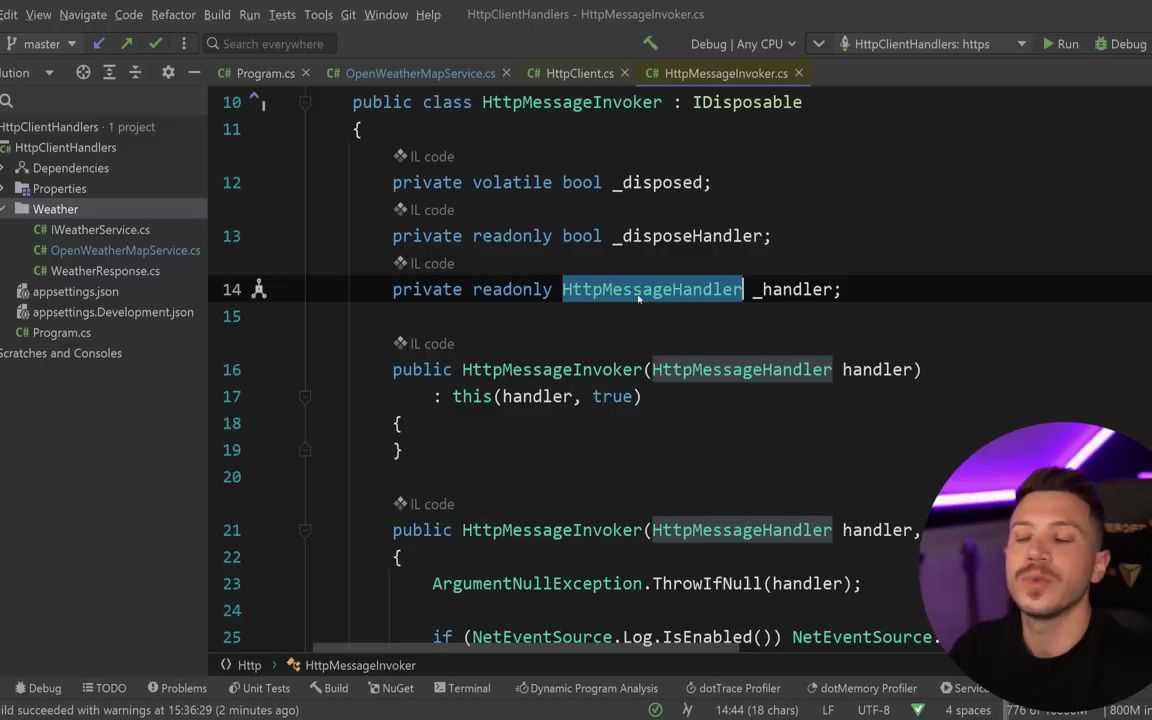1152x720 pixels.
Task: Open Search Everywhere via the magnifier icon
Action: [x=213, y=44]
